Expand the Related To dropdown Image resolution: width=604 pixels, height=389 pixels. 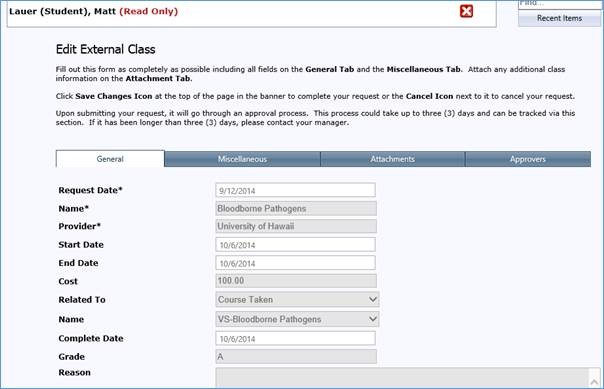pos(297,299)
